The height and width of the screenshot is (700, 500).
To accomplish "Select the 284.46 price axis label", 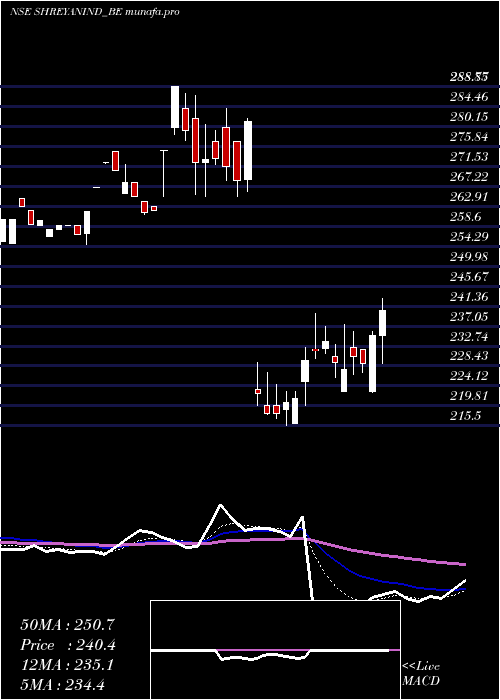I will tap(468, 97).
